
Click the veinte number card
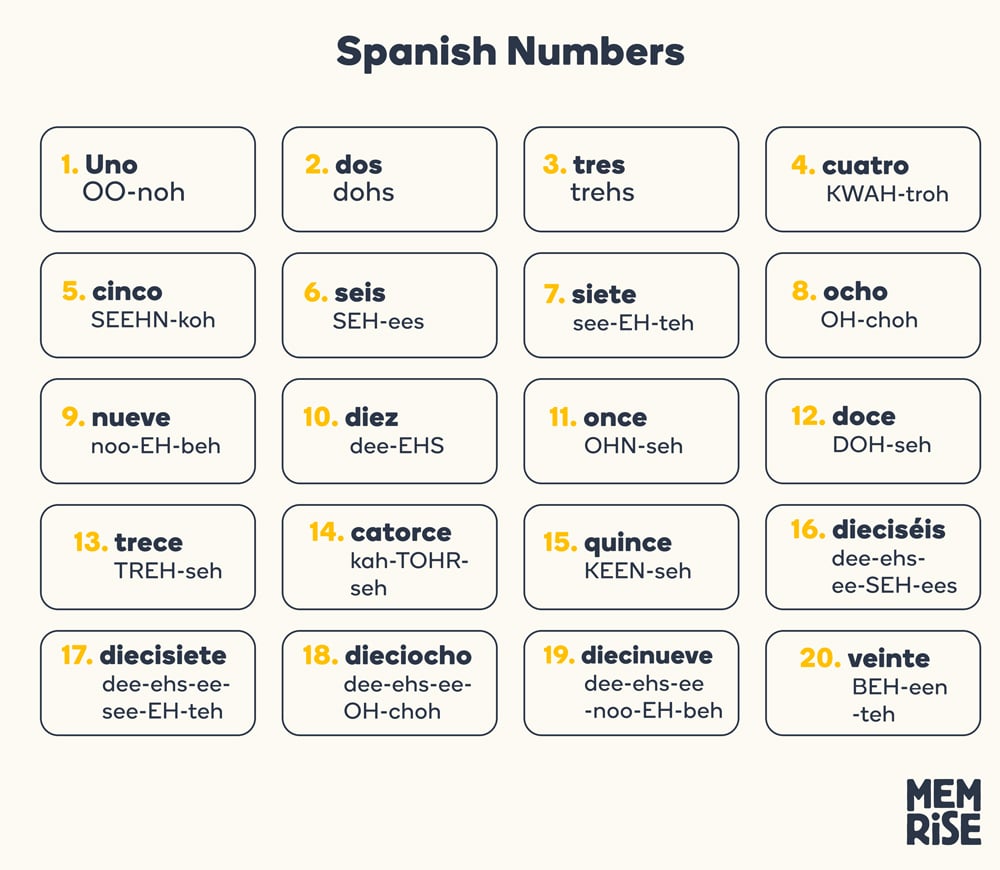(x=873, y=683)
